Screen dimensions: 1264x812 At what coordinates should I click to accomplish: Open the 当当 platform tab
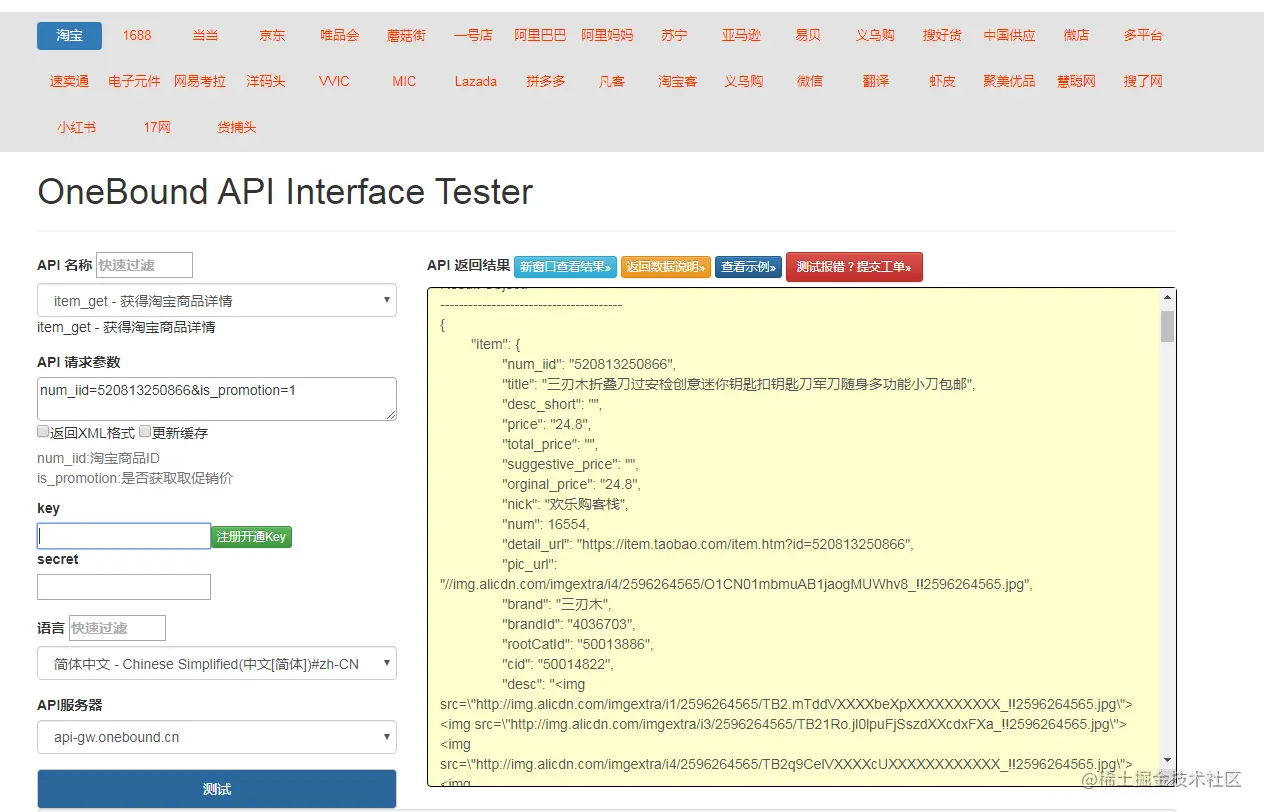205,35
